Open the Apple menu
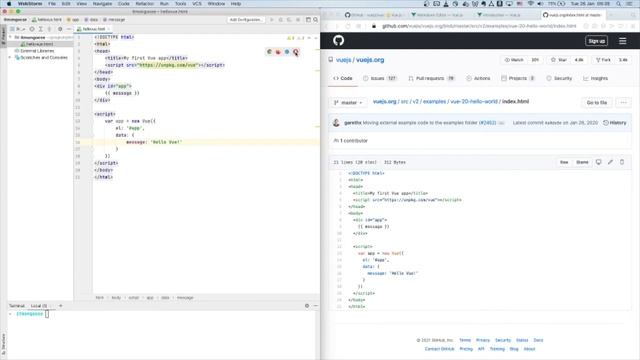640x360 pixels. [9, 4]
